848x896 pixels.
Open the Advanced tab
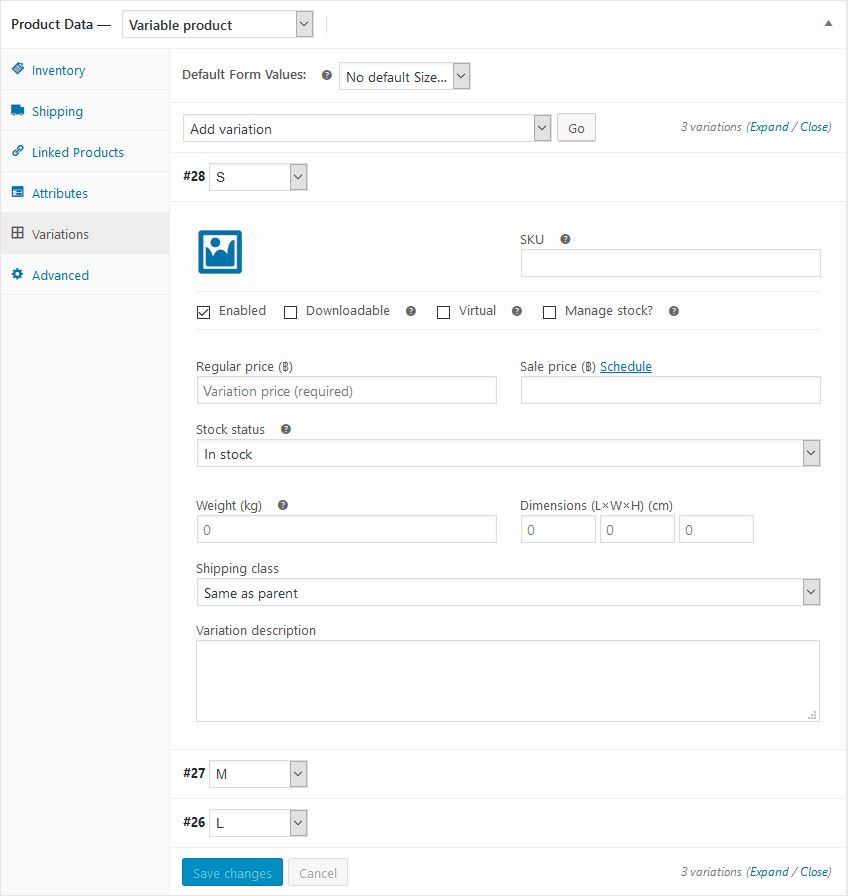(85, 275)
